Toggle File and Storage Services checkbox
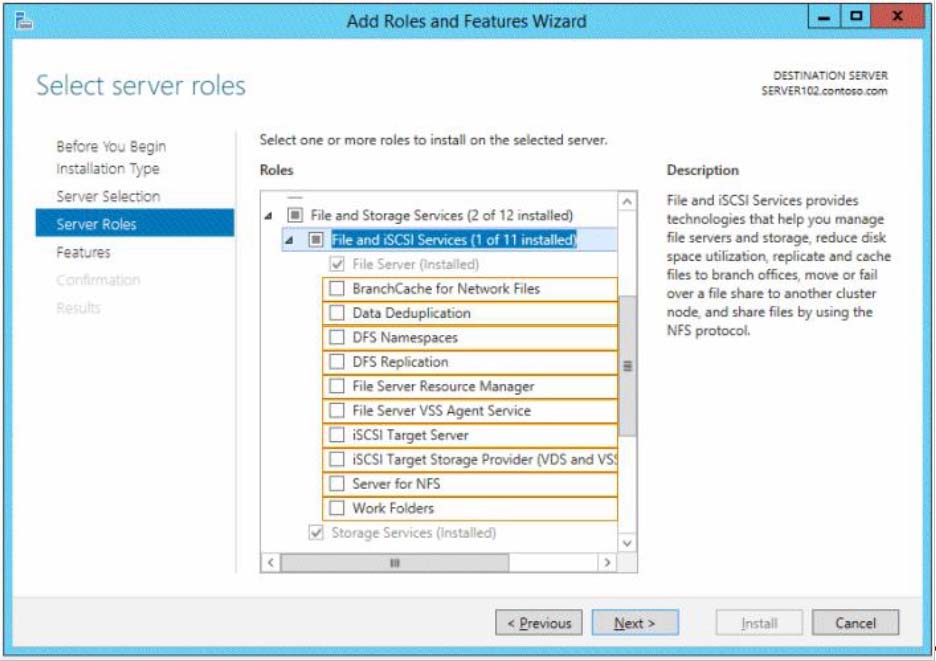This screenshot has width=936, height=661. 295,215
